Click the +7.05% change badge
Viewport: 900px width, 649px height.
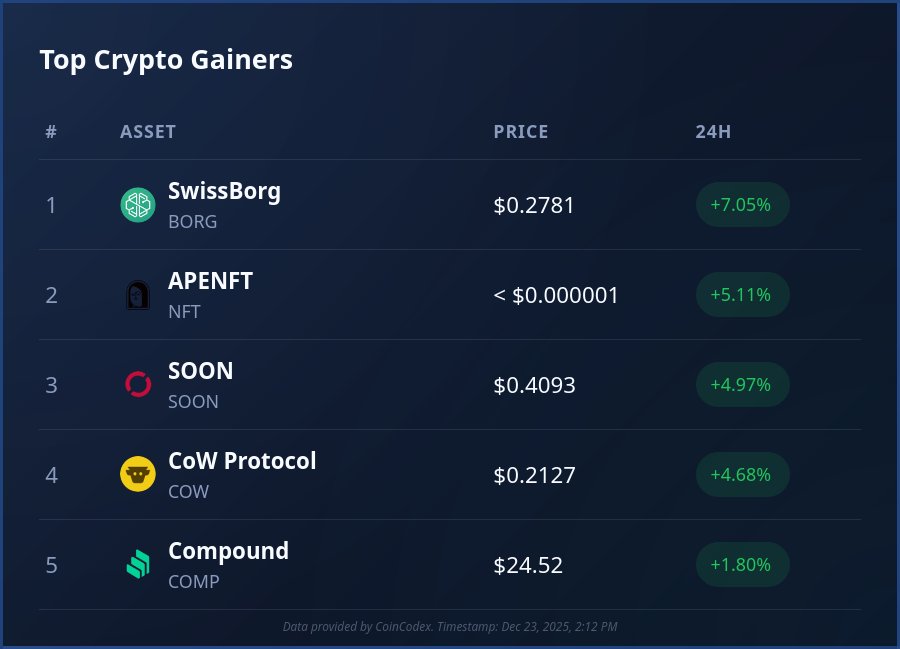(741, 205)
